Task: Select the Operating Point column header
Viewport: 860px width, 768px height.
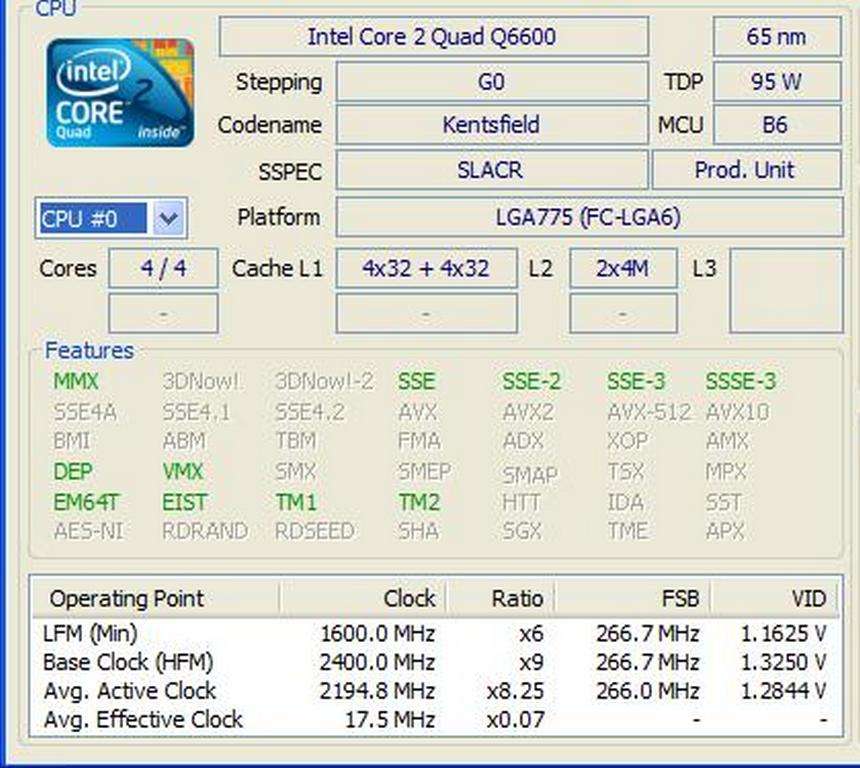Action: [126, 598]
